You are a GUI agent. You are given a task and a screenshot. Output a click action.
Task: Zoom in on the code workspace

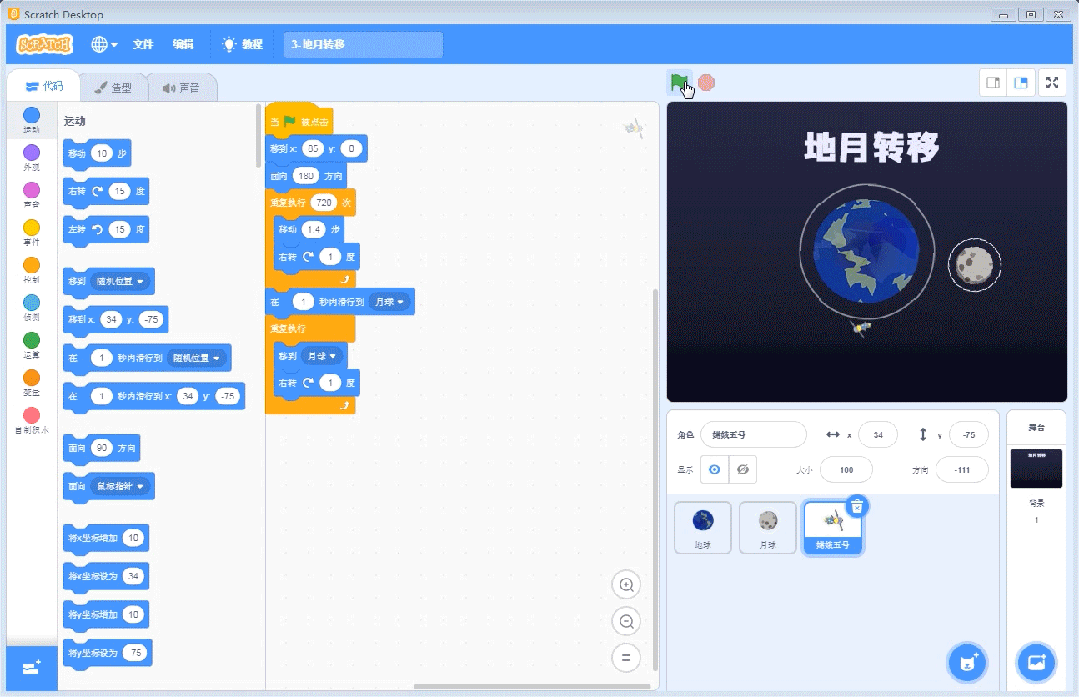pyautogui.click(x=626, y=584)
